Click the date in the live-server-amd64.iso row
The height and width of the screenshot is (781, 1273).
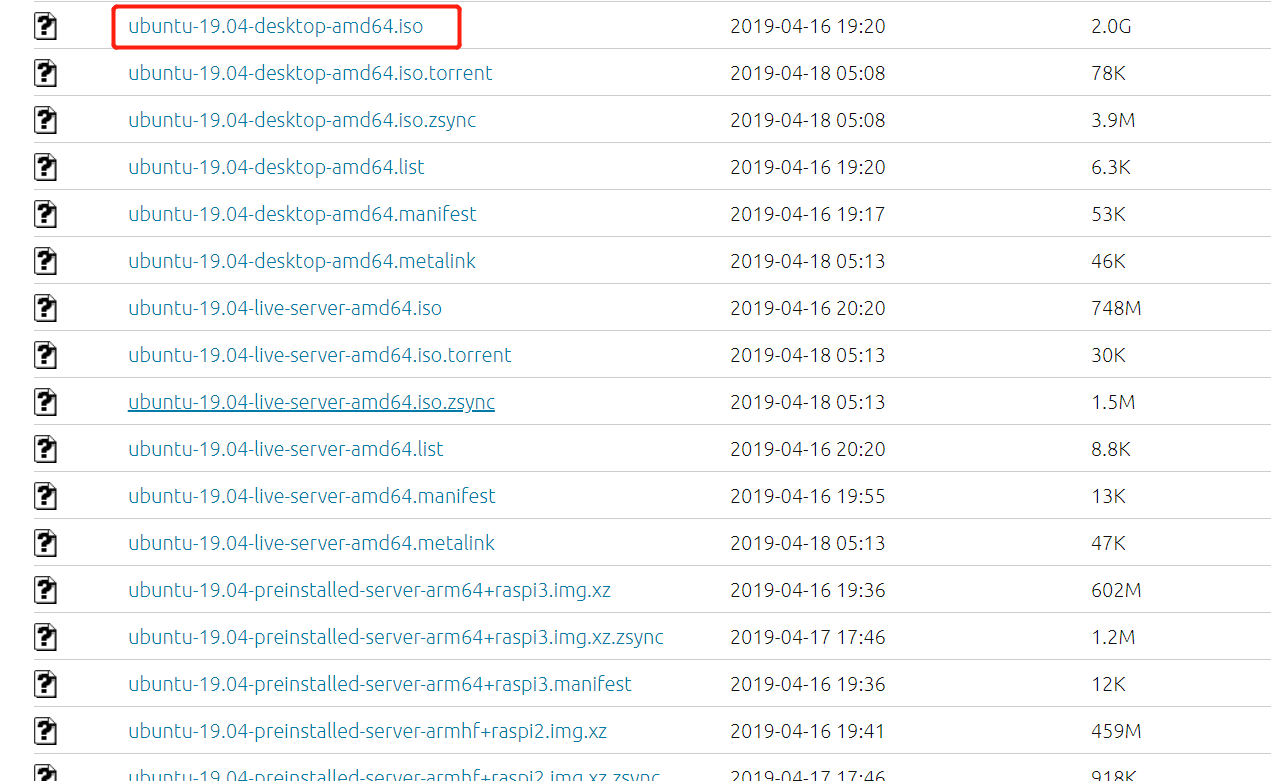click(x=808, y=308)
